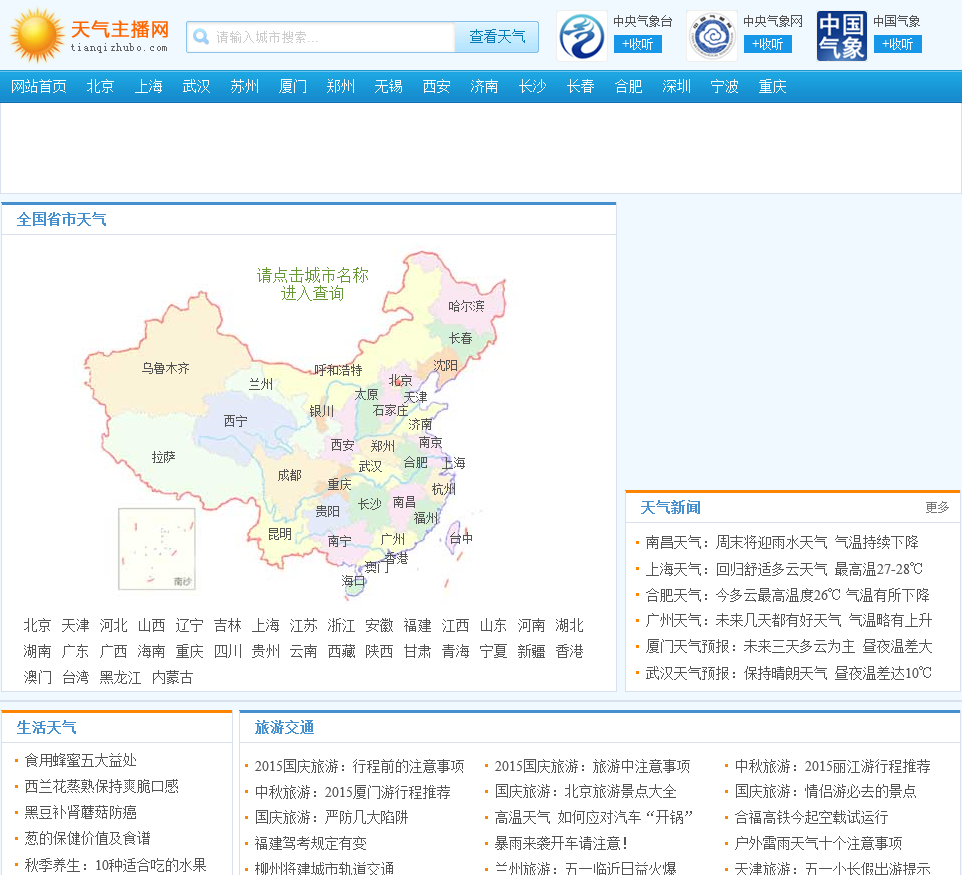The image size is (962, 875).
Task: Open 黑龙江 in the province list
Action: pos(121,677)
